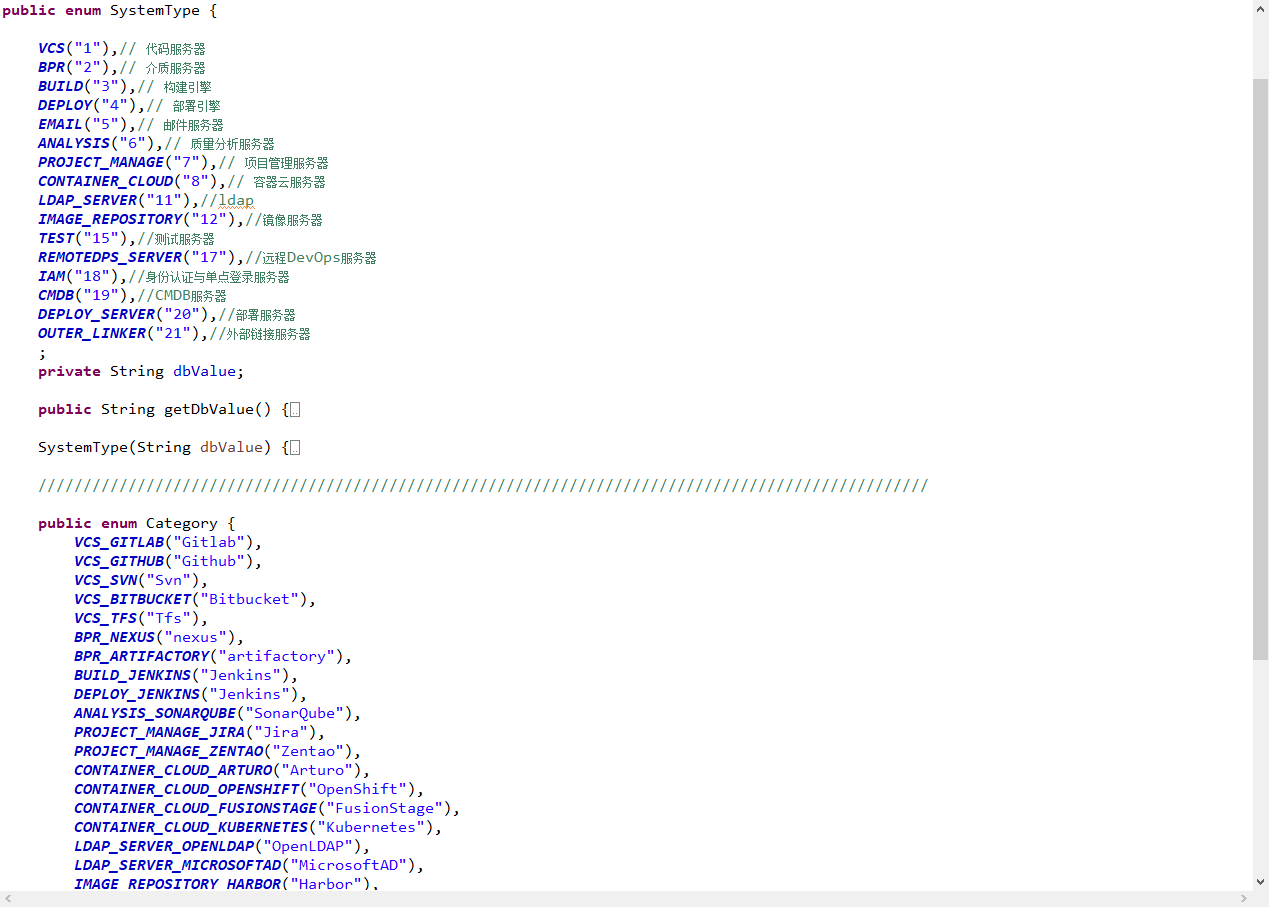Click the VCS_GITLAB constant
This screenshot has height=907, width=1269.
[x=118, y=543]
